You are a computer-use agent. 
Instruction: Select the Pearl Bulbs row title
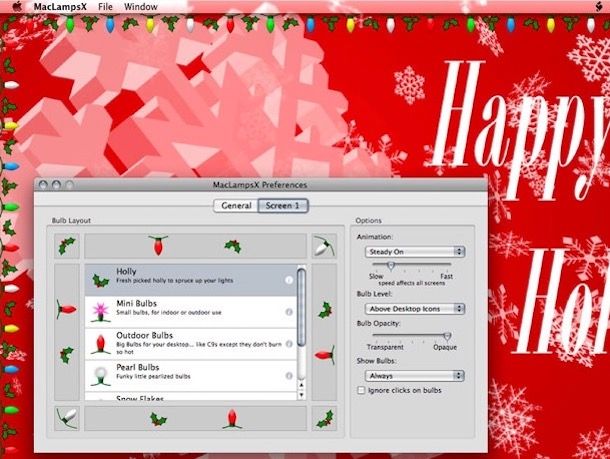coord(138,367)
